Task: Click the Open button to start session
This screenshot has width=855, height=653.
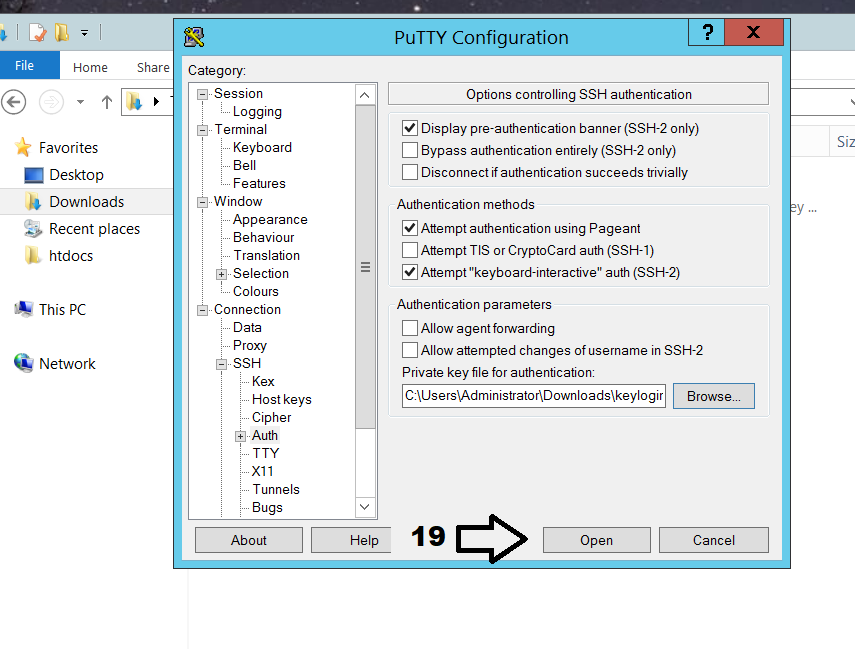Action: 596,540
